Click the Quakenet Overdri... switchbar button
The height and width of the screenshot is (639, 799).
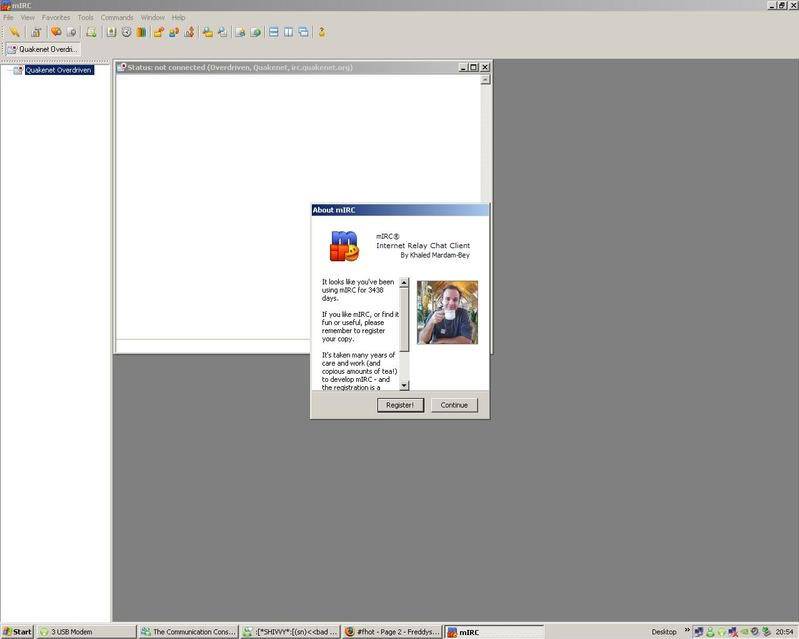pyautogui.click(x=43, y=49)
